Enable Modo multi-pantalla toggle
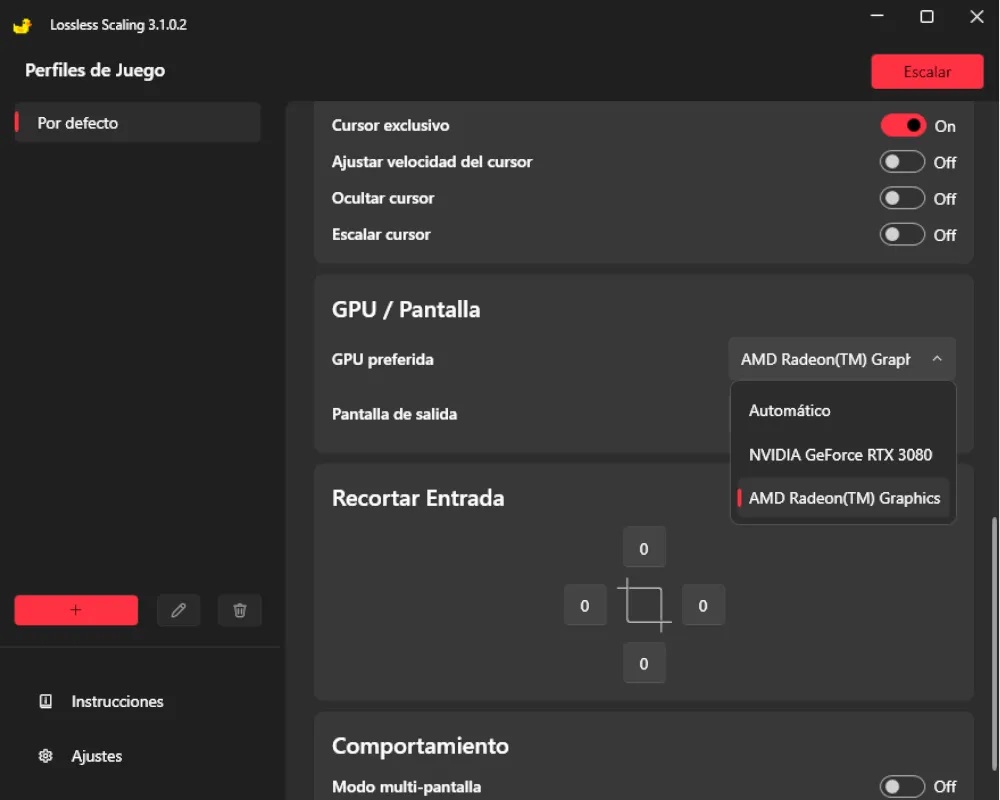This screenshot has height=800, width=1000. [902, 787]
